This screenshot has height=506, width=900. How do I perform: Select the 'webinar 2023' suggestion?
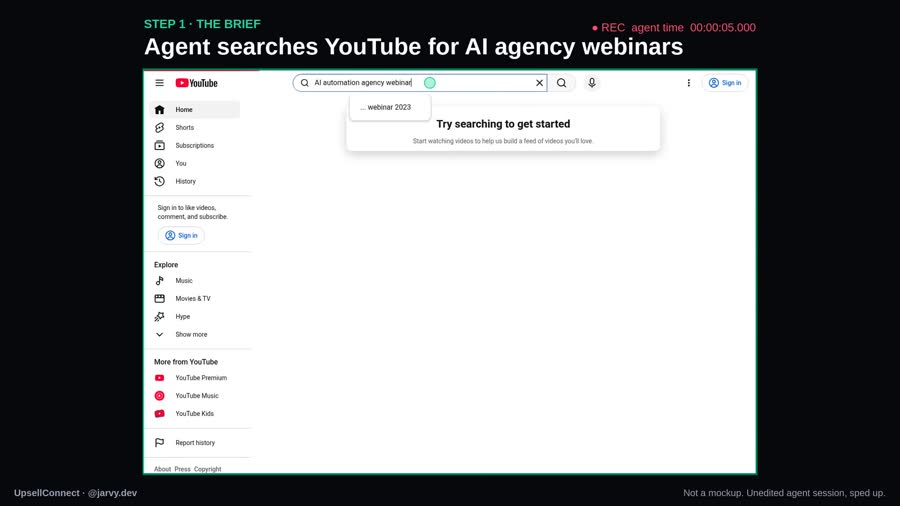(389, 107)
